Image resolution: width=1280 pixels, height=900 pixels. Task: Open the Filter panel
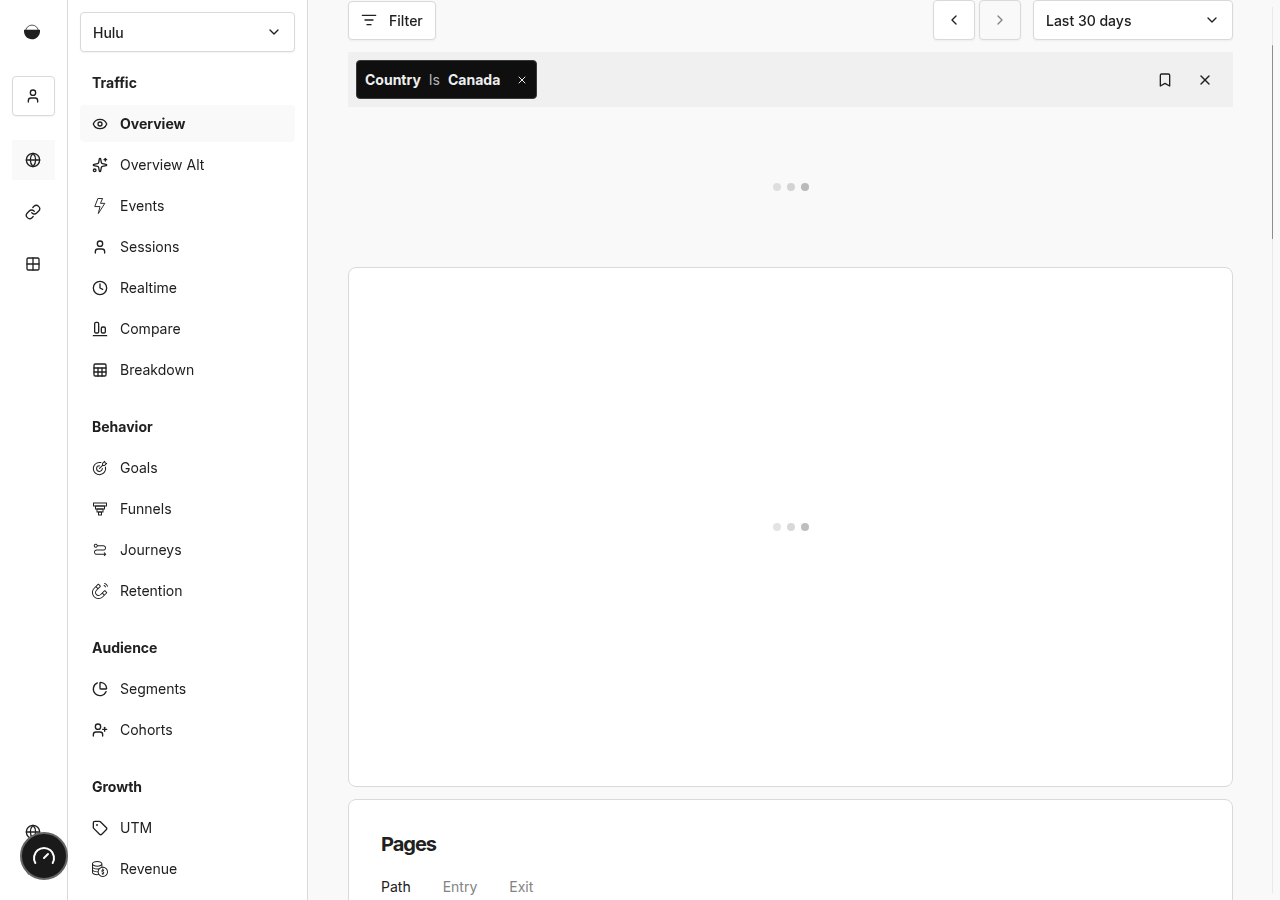[x=391, y=20]
